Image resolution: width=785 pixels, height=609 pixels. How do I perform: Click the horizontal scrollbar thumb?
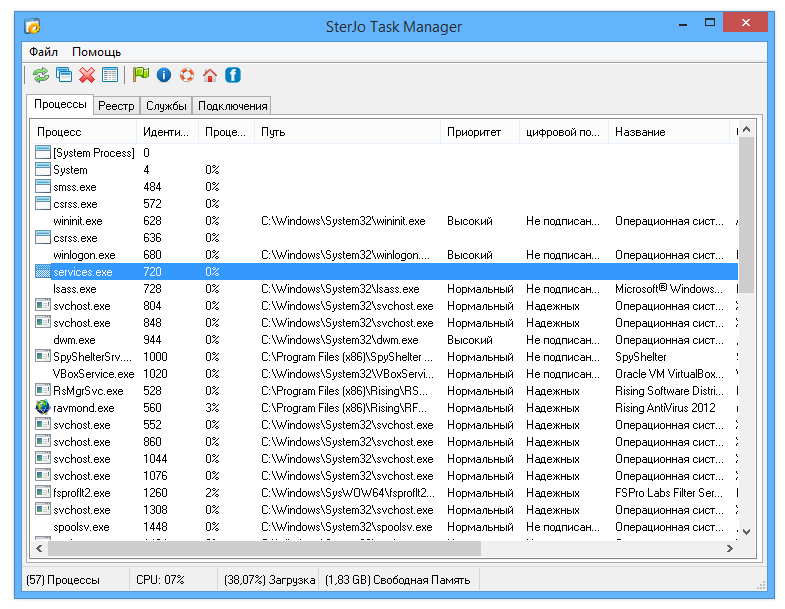click(x=264, y=548)
